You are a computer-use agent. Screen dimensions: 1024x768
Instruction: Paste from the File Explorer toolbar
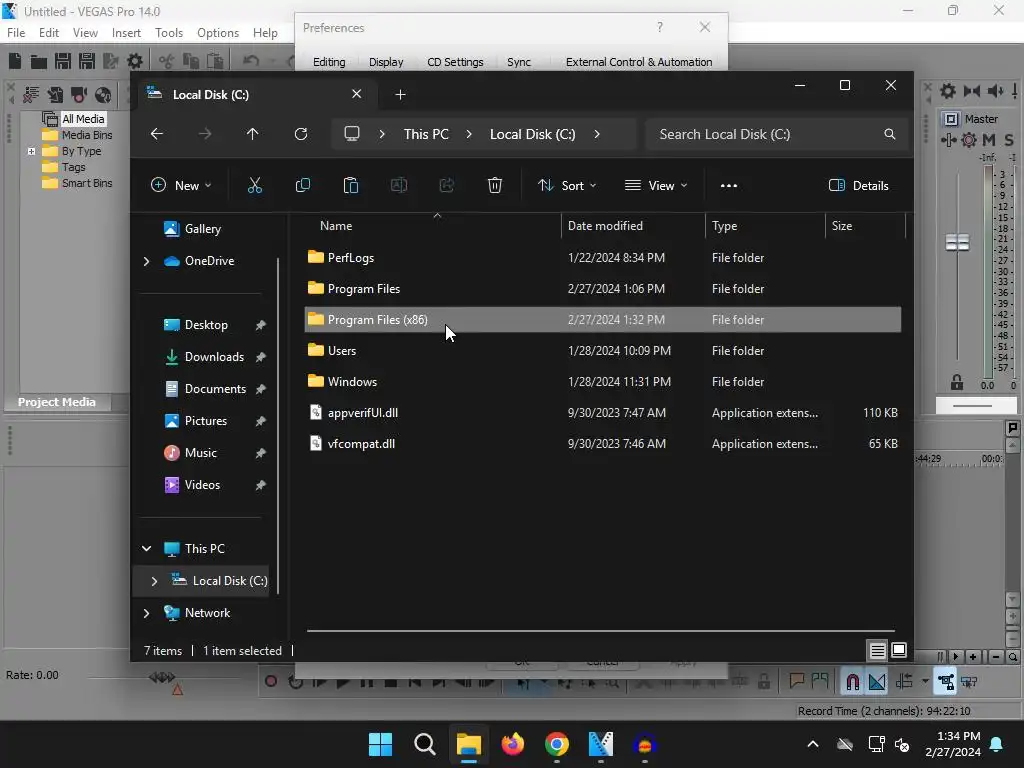click(351, 185)
